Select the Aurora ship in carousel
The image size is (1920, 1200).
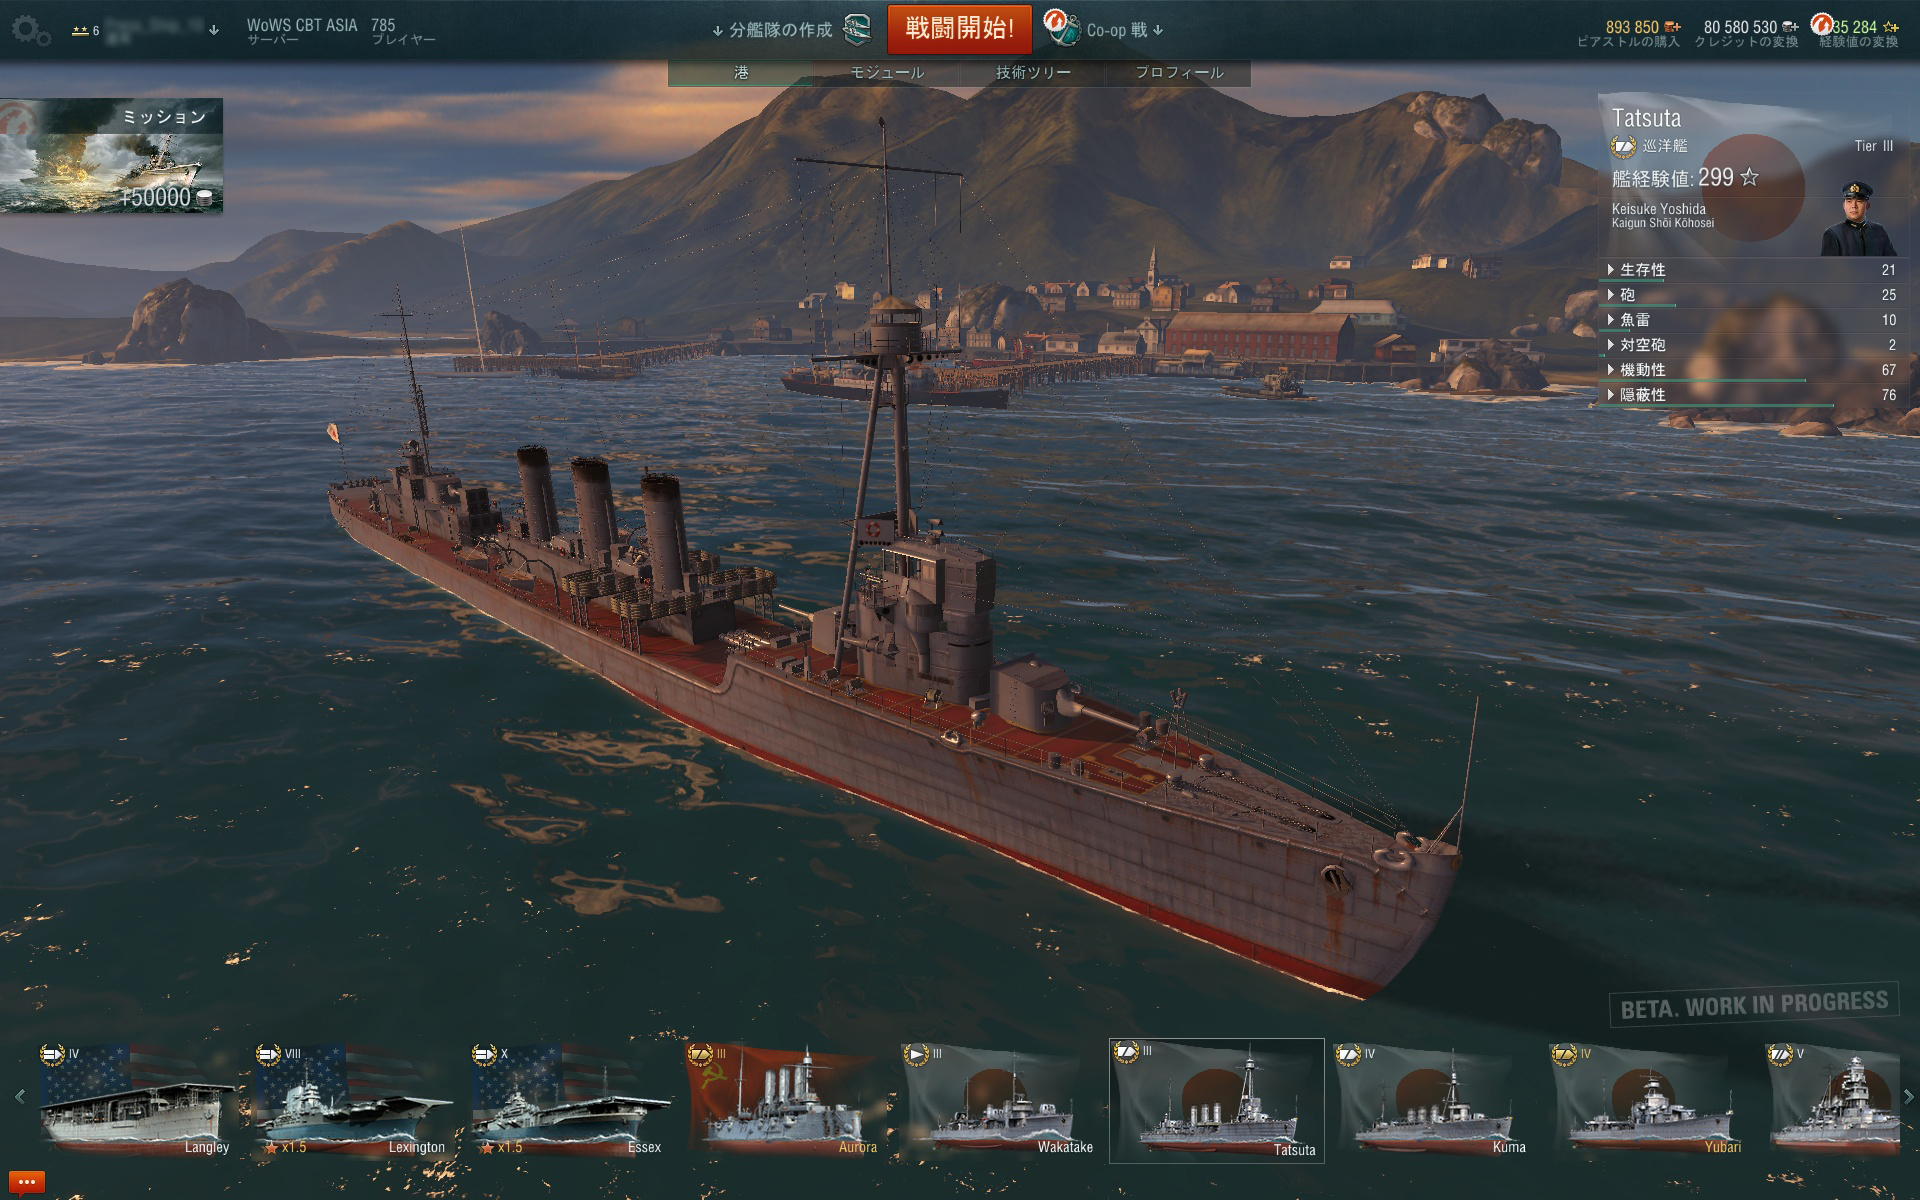coord(782,1101)
